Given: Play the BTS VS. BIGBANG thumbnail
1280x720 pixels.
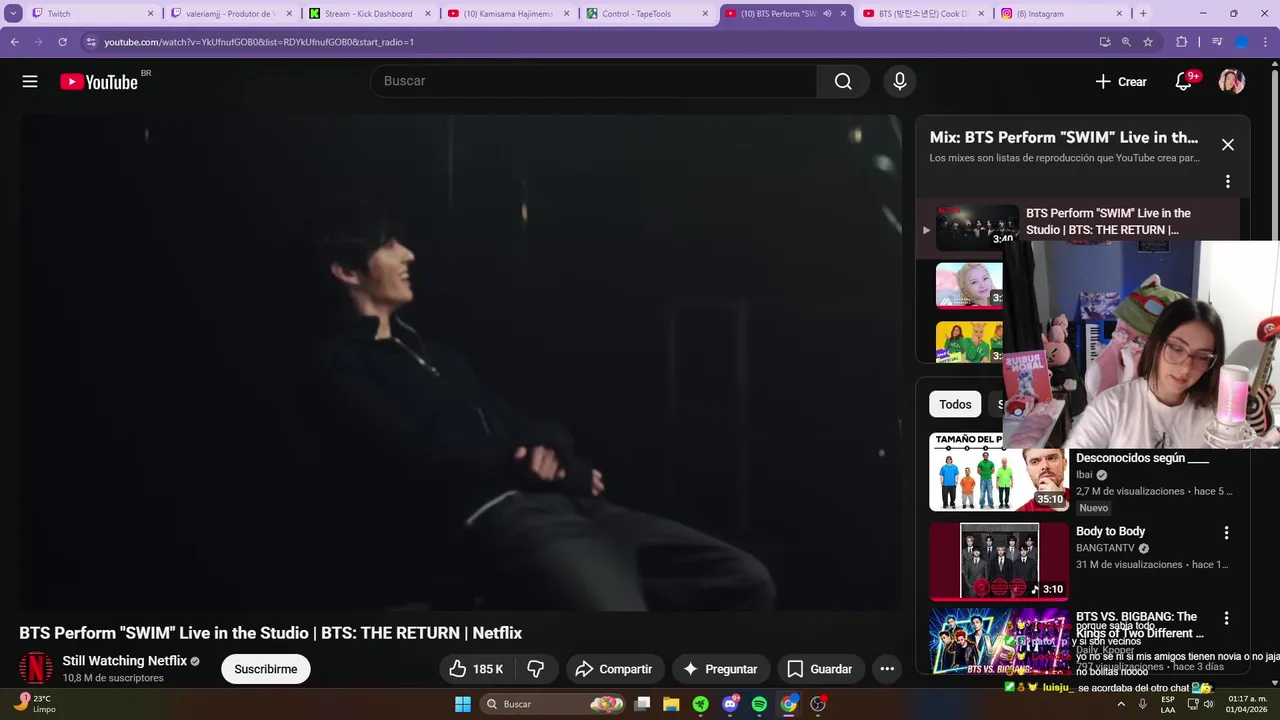Looking at the screenshot, I should (999, 642).
